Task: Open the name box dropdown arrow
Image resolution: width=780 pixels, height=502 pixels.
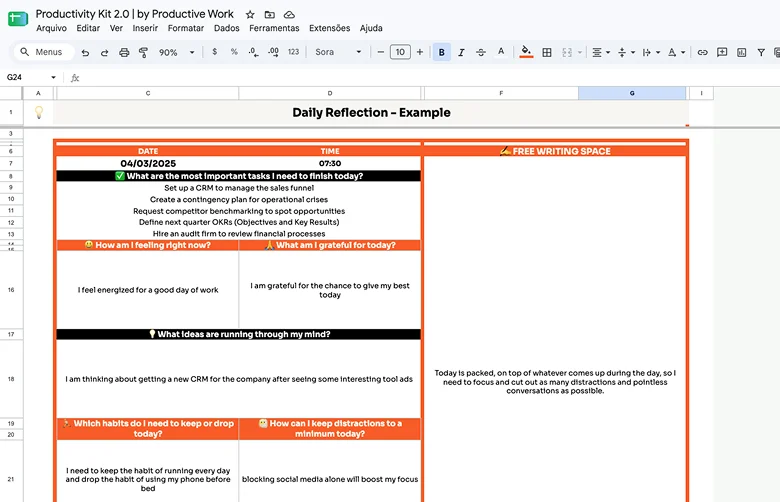Action: pos(53,78)
